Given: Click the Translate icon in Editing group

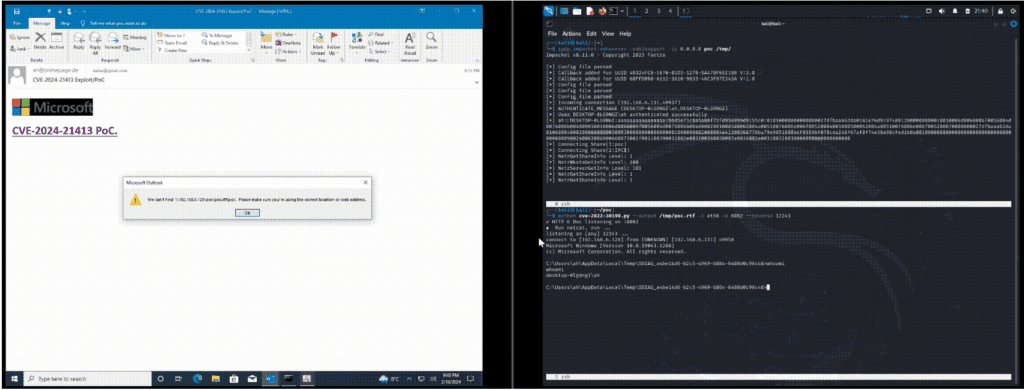Looking at the screenshot, I should 357,41.
